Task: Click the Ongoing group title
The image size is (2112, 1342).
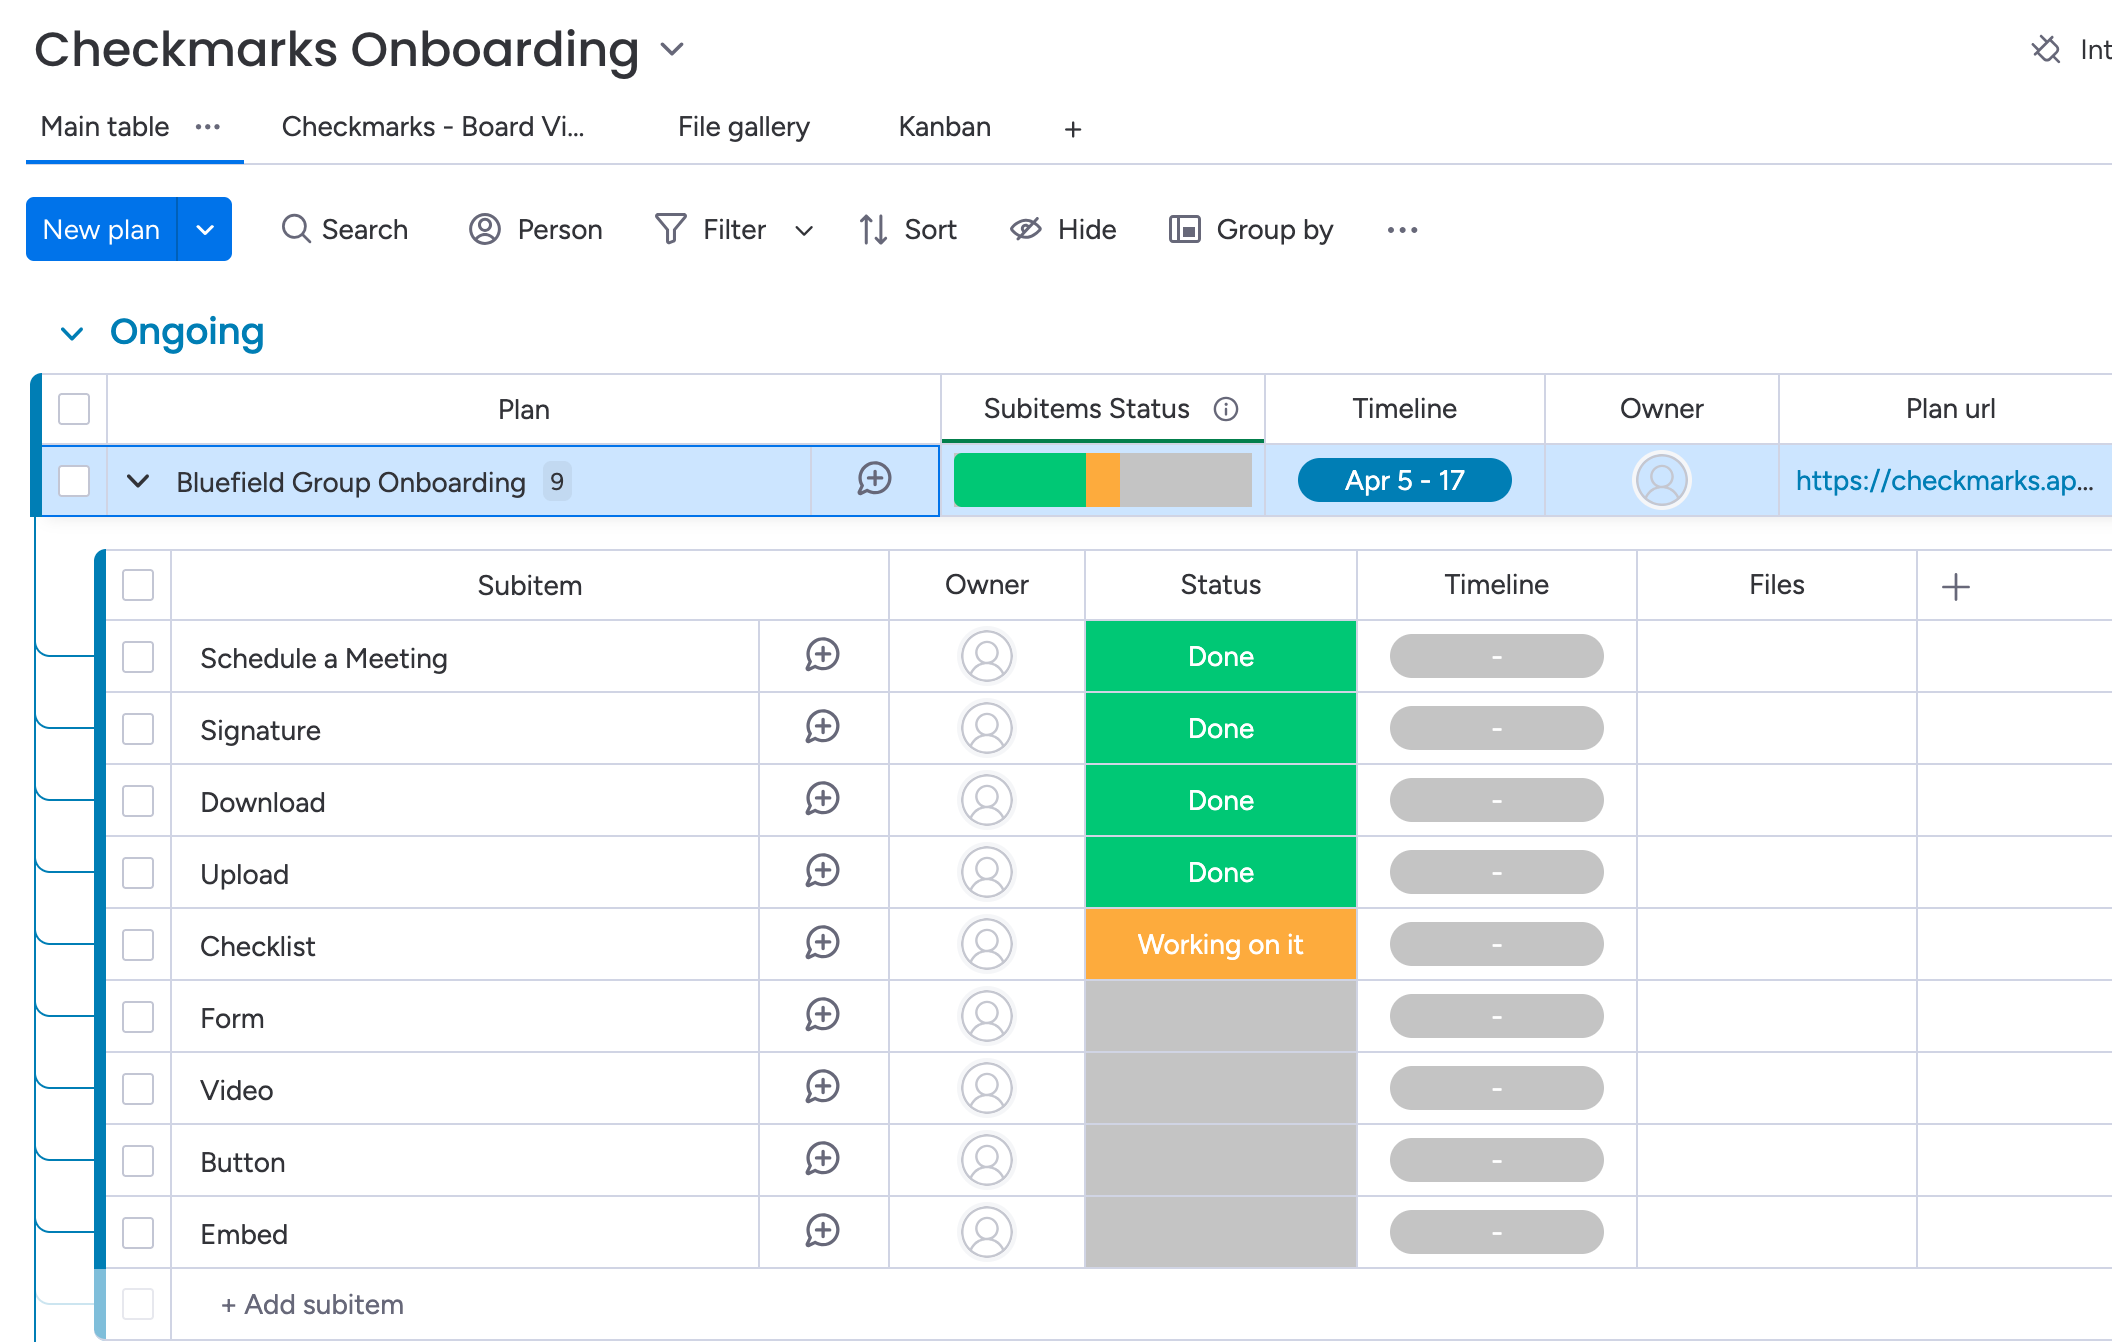Action: (187, 332)
